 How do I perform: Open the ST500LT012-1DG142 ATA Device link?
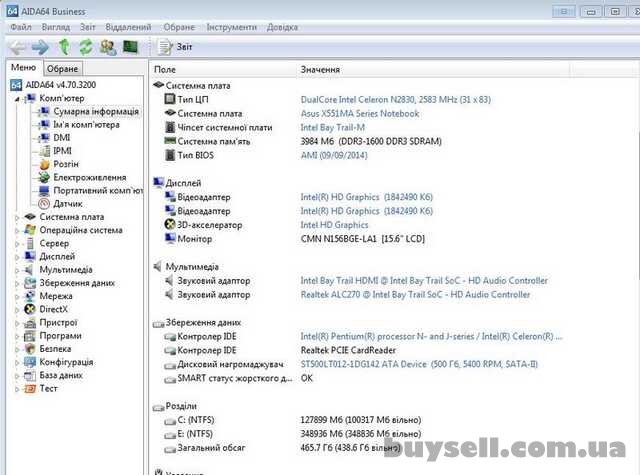coord(419,364)
